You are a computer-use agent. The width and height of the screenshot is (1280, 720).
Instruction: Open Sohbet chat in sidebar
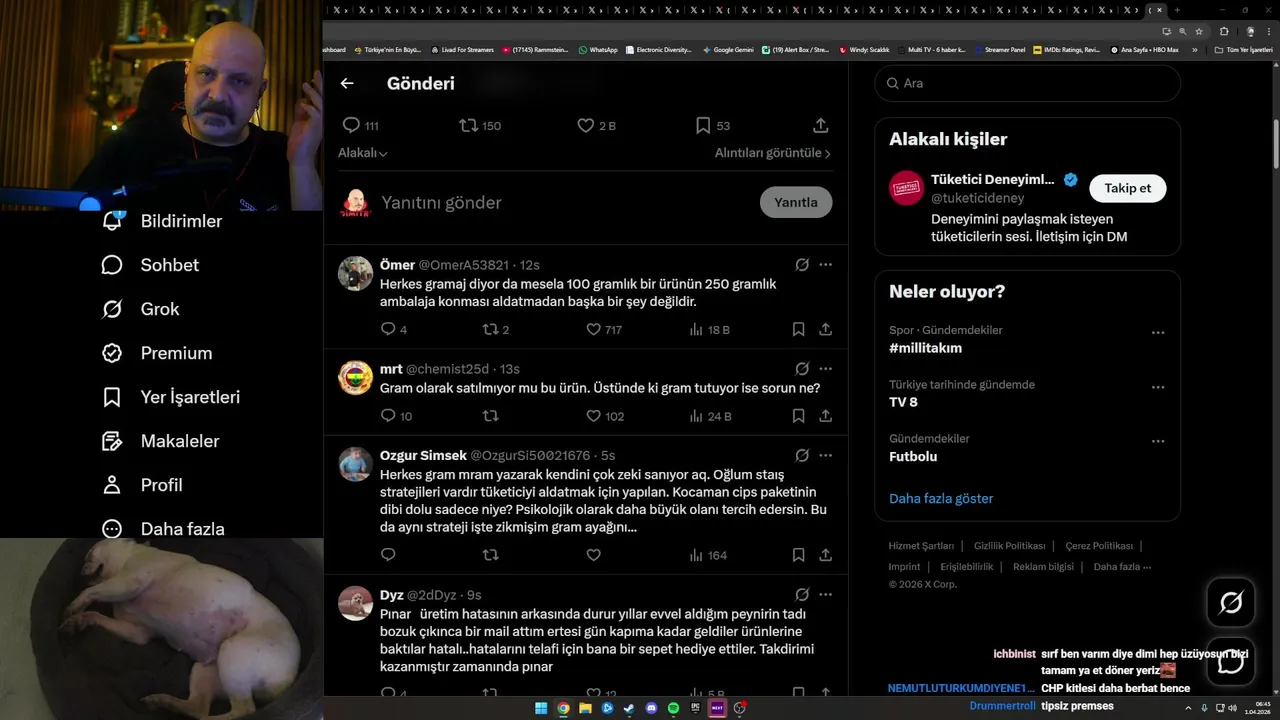point(150,265)
